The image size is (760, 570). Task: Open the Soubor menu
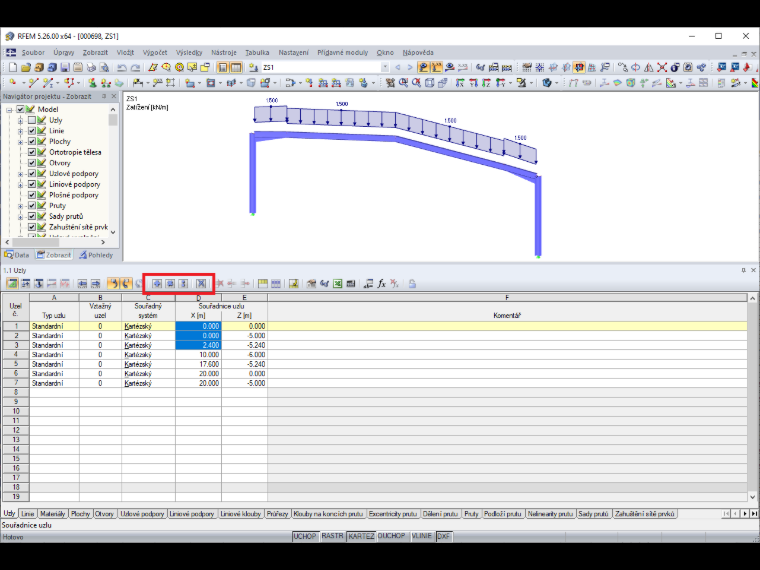33,52
